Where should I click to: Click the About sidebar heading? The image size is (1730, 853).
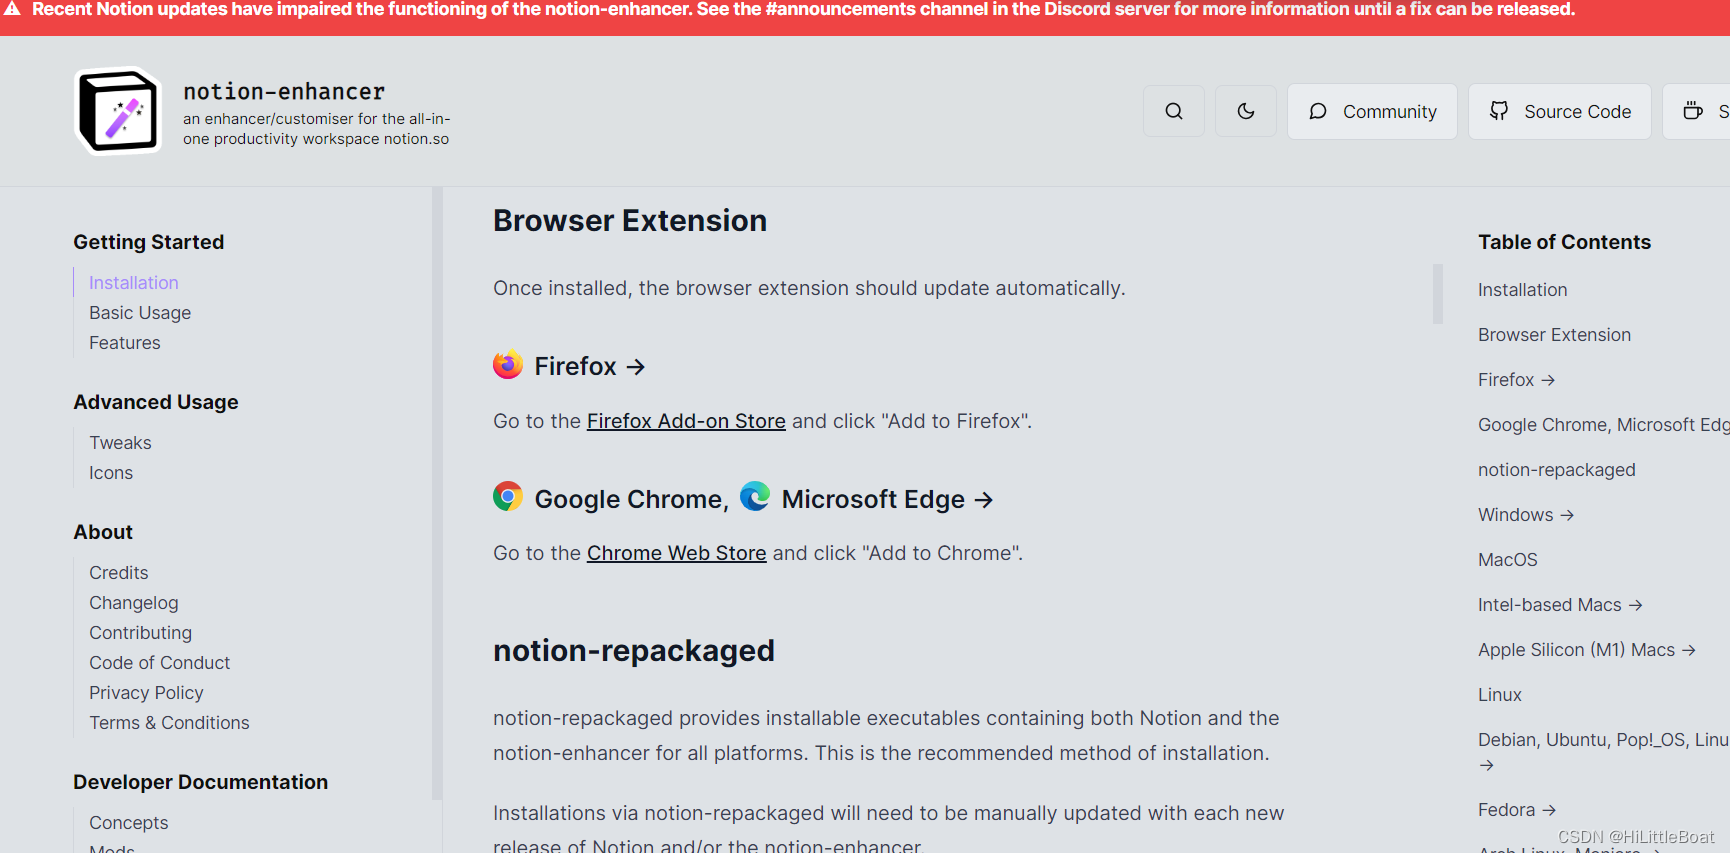pyautogui.click(x=103, y=532)
